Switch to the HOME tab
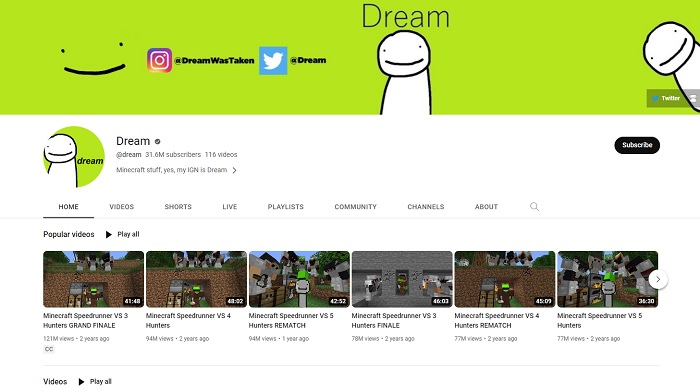Screen dimensions: 700x392 point(68,207)
